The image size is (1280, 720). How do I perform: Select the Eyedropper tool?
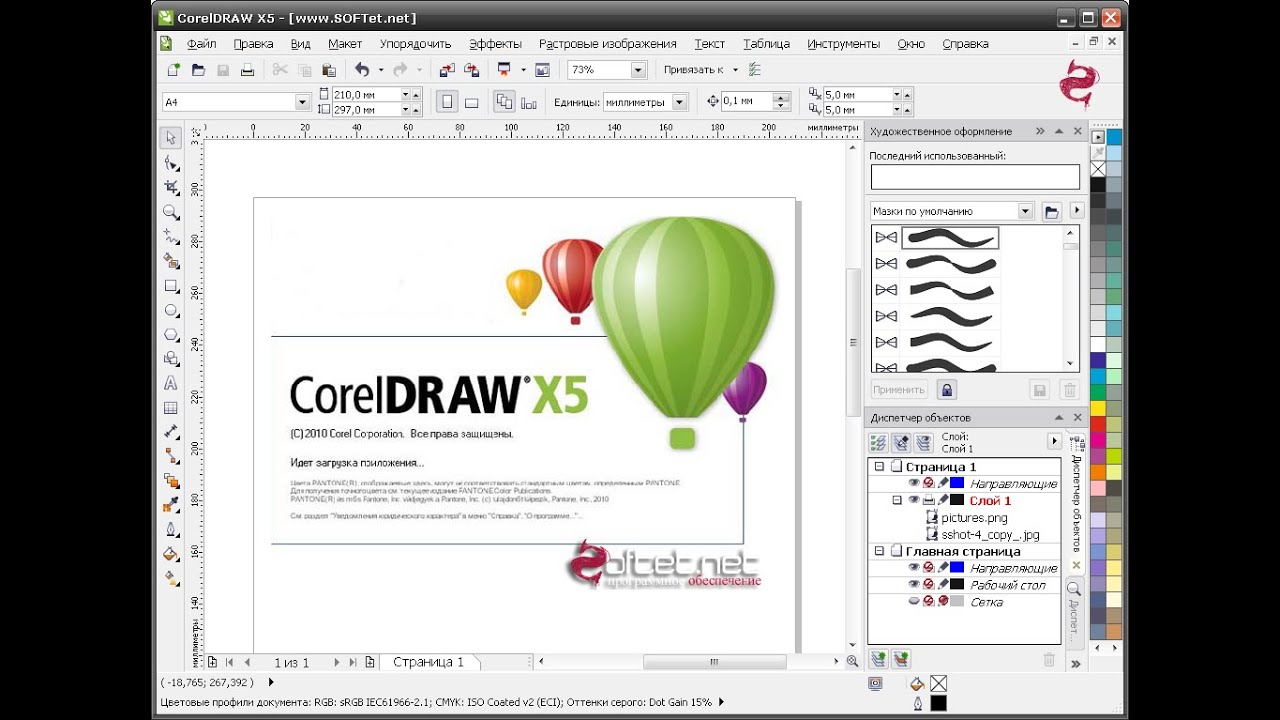click(171, 505)
